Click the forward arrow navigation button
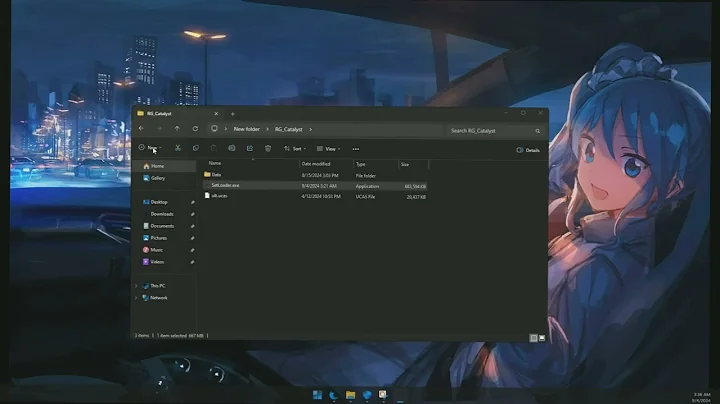Image resolution: width=720 pixels, height=404 pixels. click(x=159, y=129)
